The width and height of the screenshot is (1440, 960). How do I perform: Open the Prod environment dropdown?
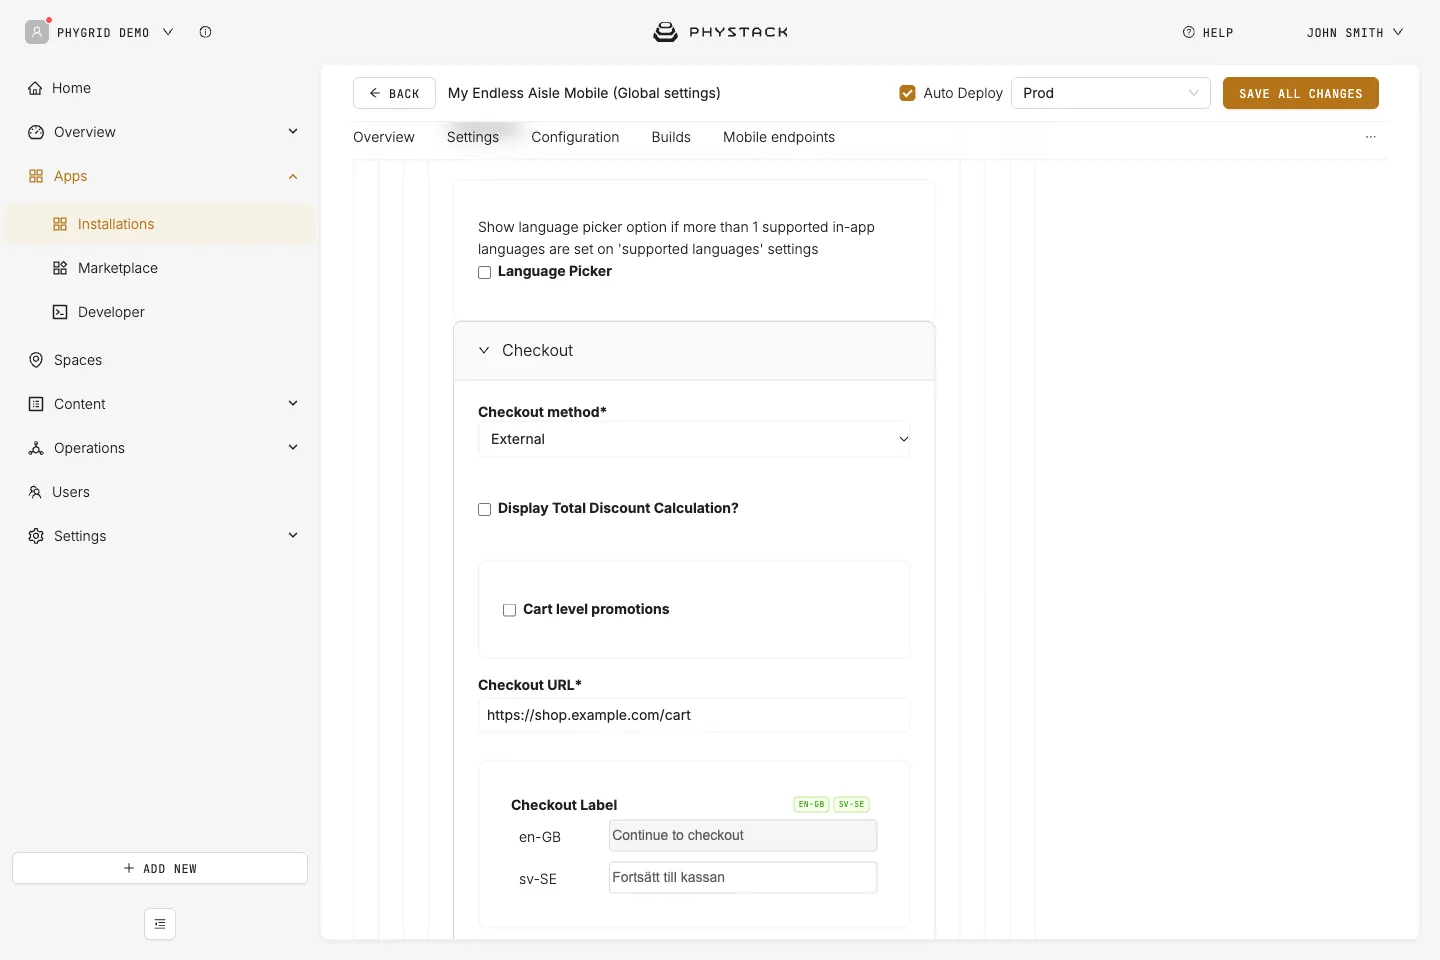tap(1111, 93)
